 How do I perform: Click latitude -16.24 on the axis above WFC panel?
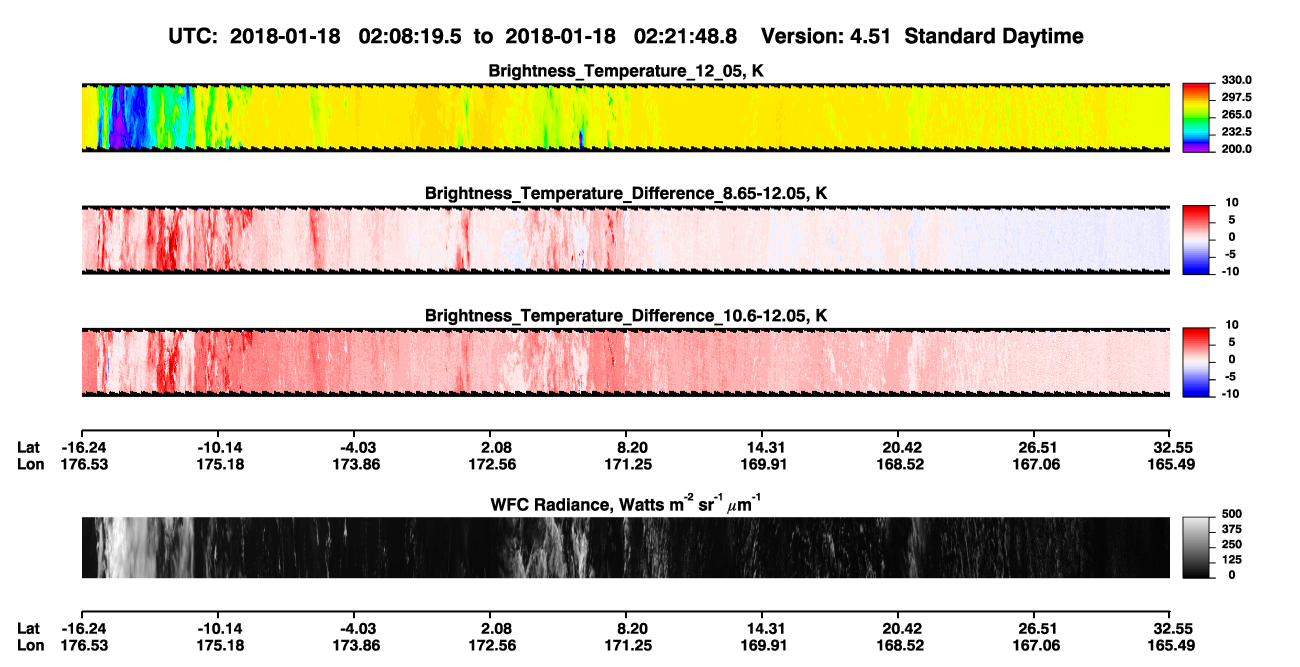82,448
